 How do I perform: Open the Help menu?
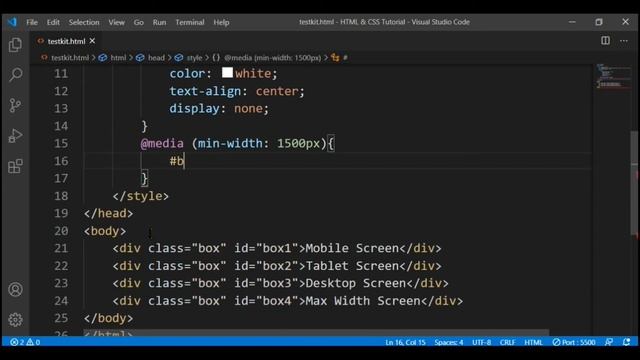[221, 22]
